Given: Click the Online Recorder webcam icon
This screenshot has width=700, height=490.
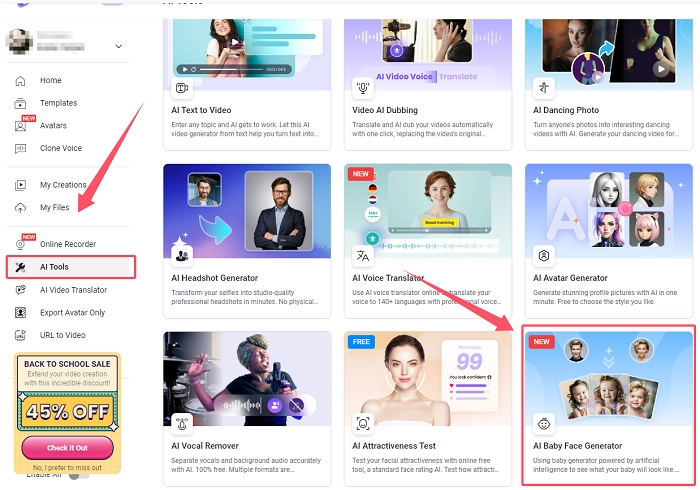Looking at the screenshot, I should [x=20, y=244].
